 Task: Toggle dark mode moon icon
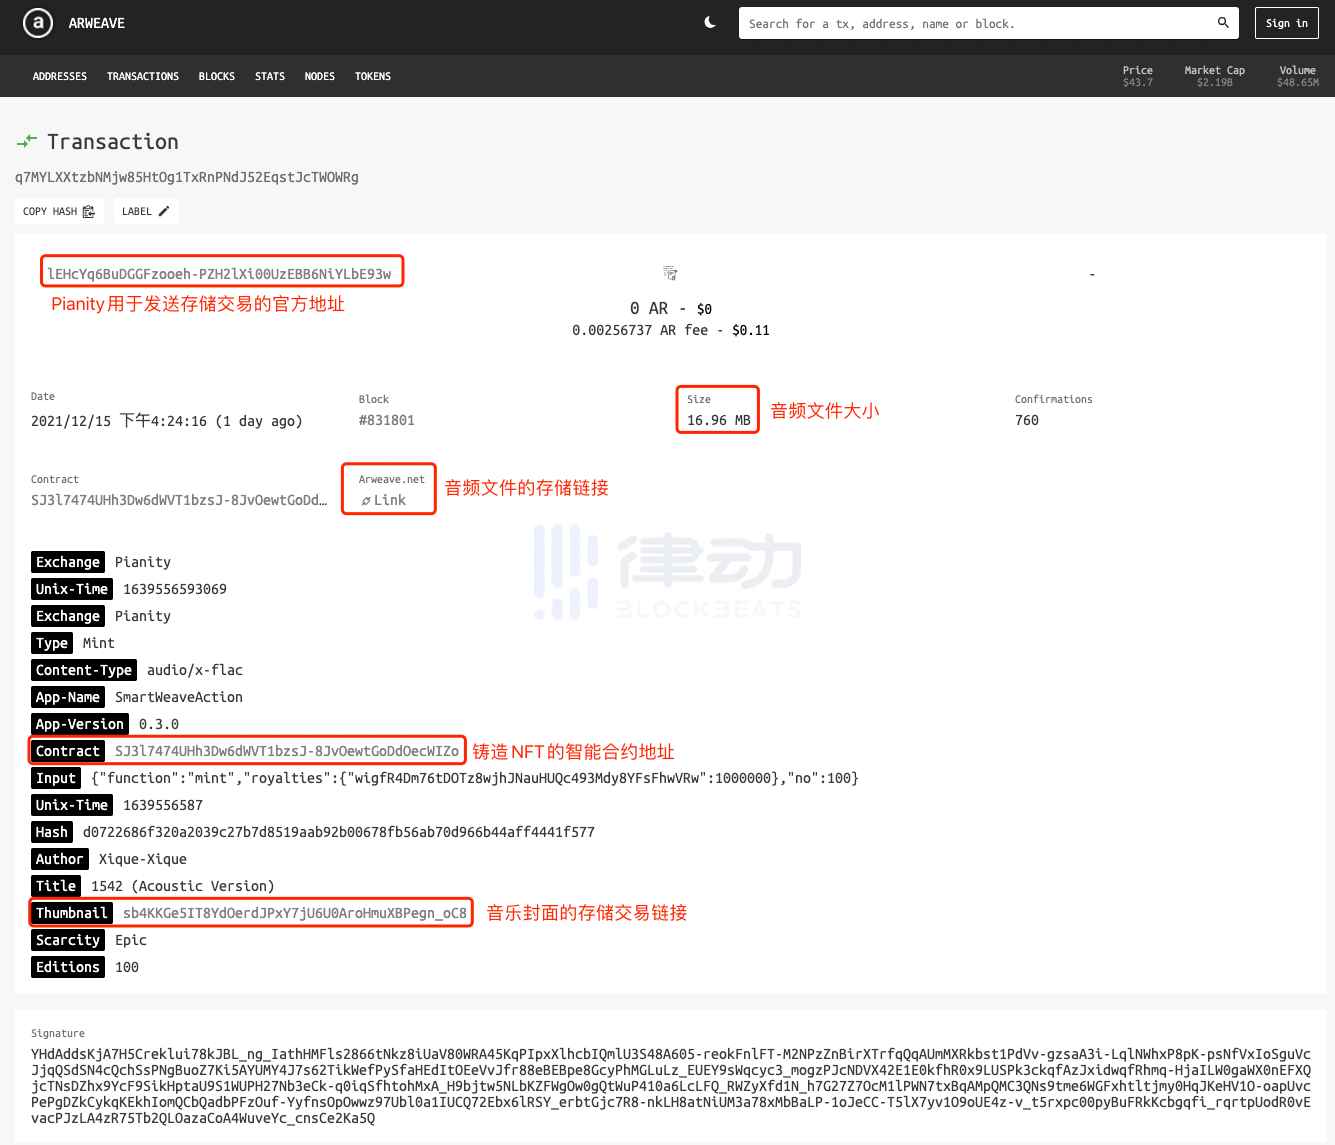(710, 23)
